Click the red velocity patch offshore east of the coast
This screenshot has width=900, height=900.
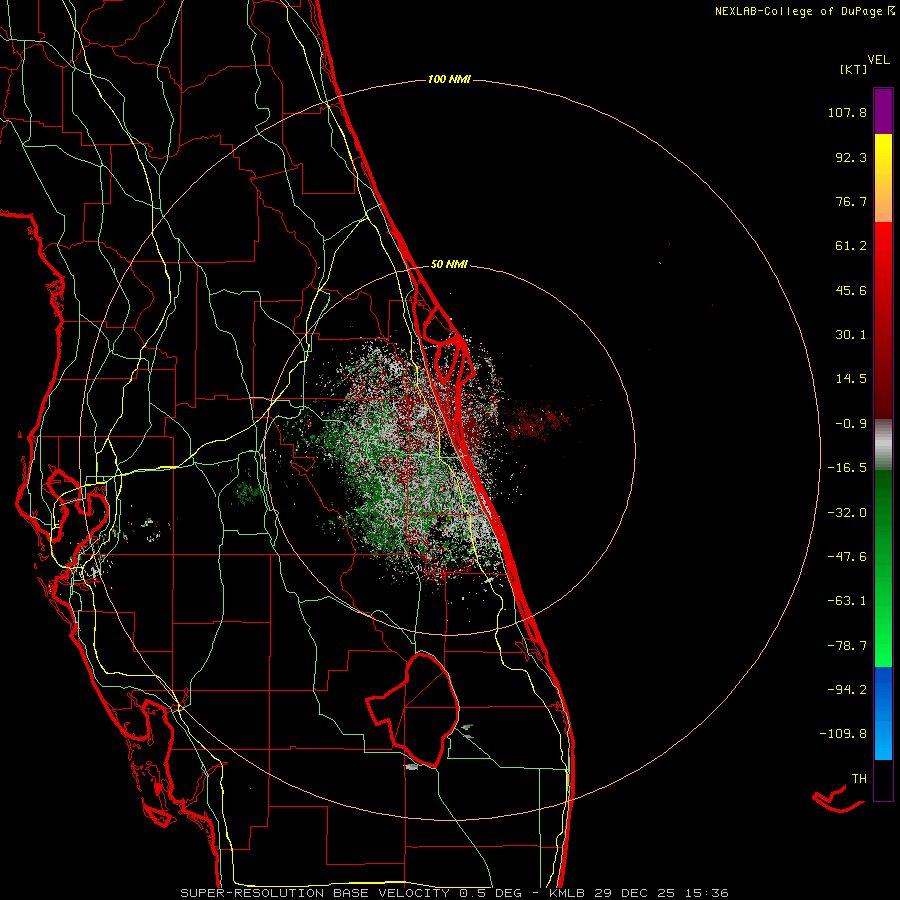[x=537, y=421]
